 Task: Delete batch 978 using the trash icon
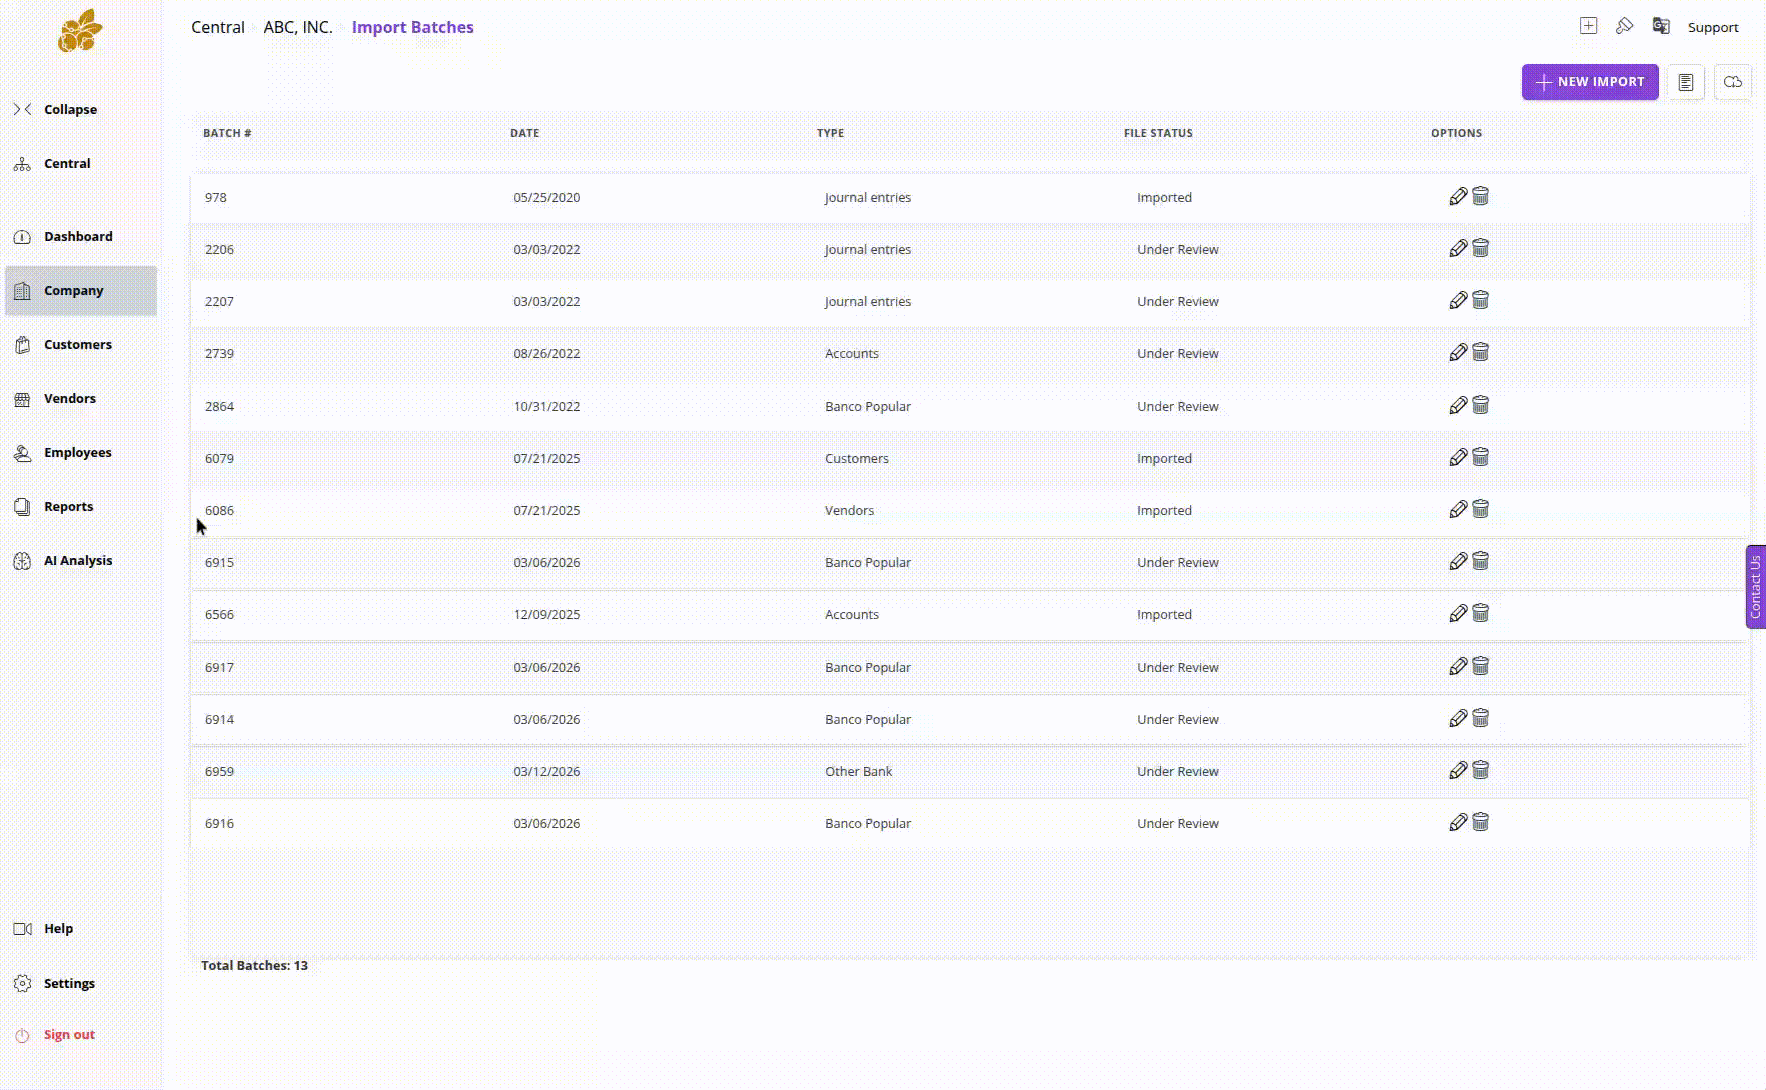(1481, 196)
